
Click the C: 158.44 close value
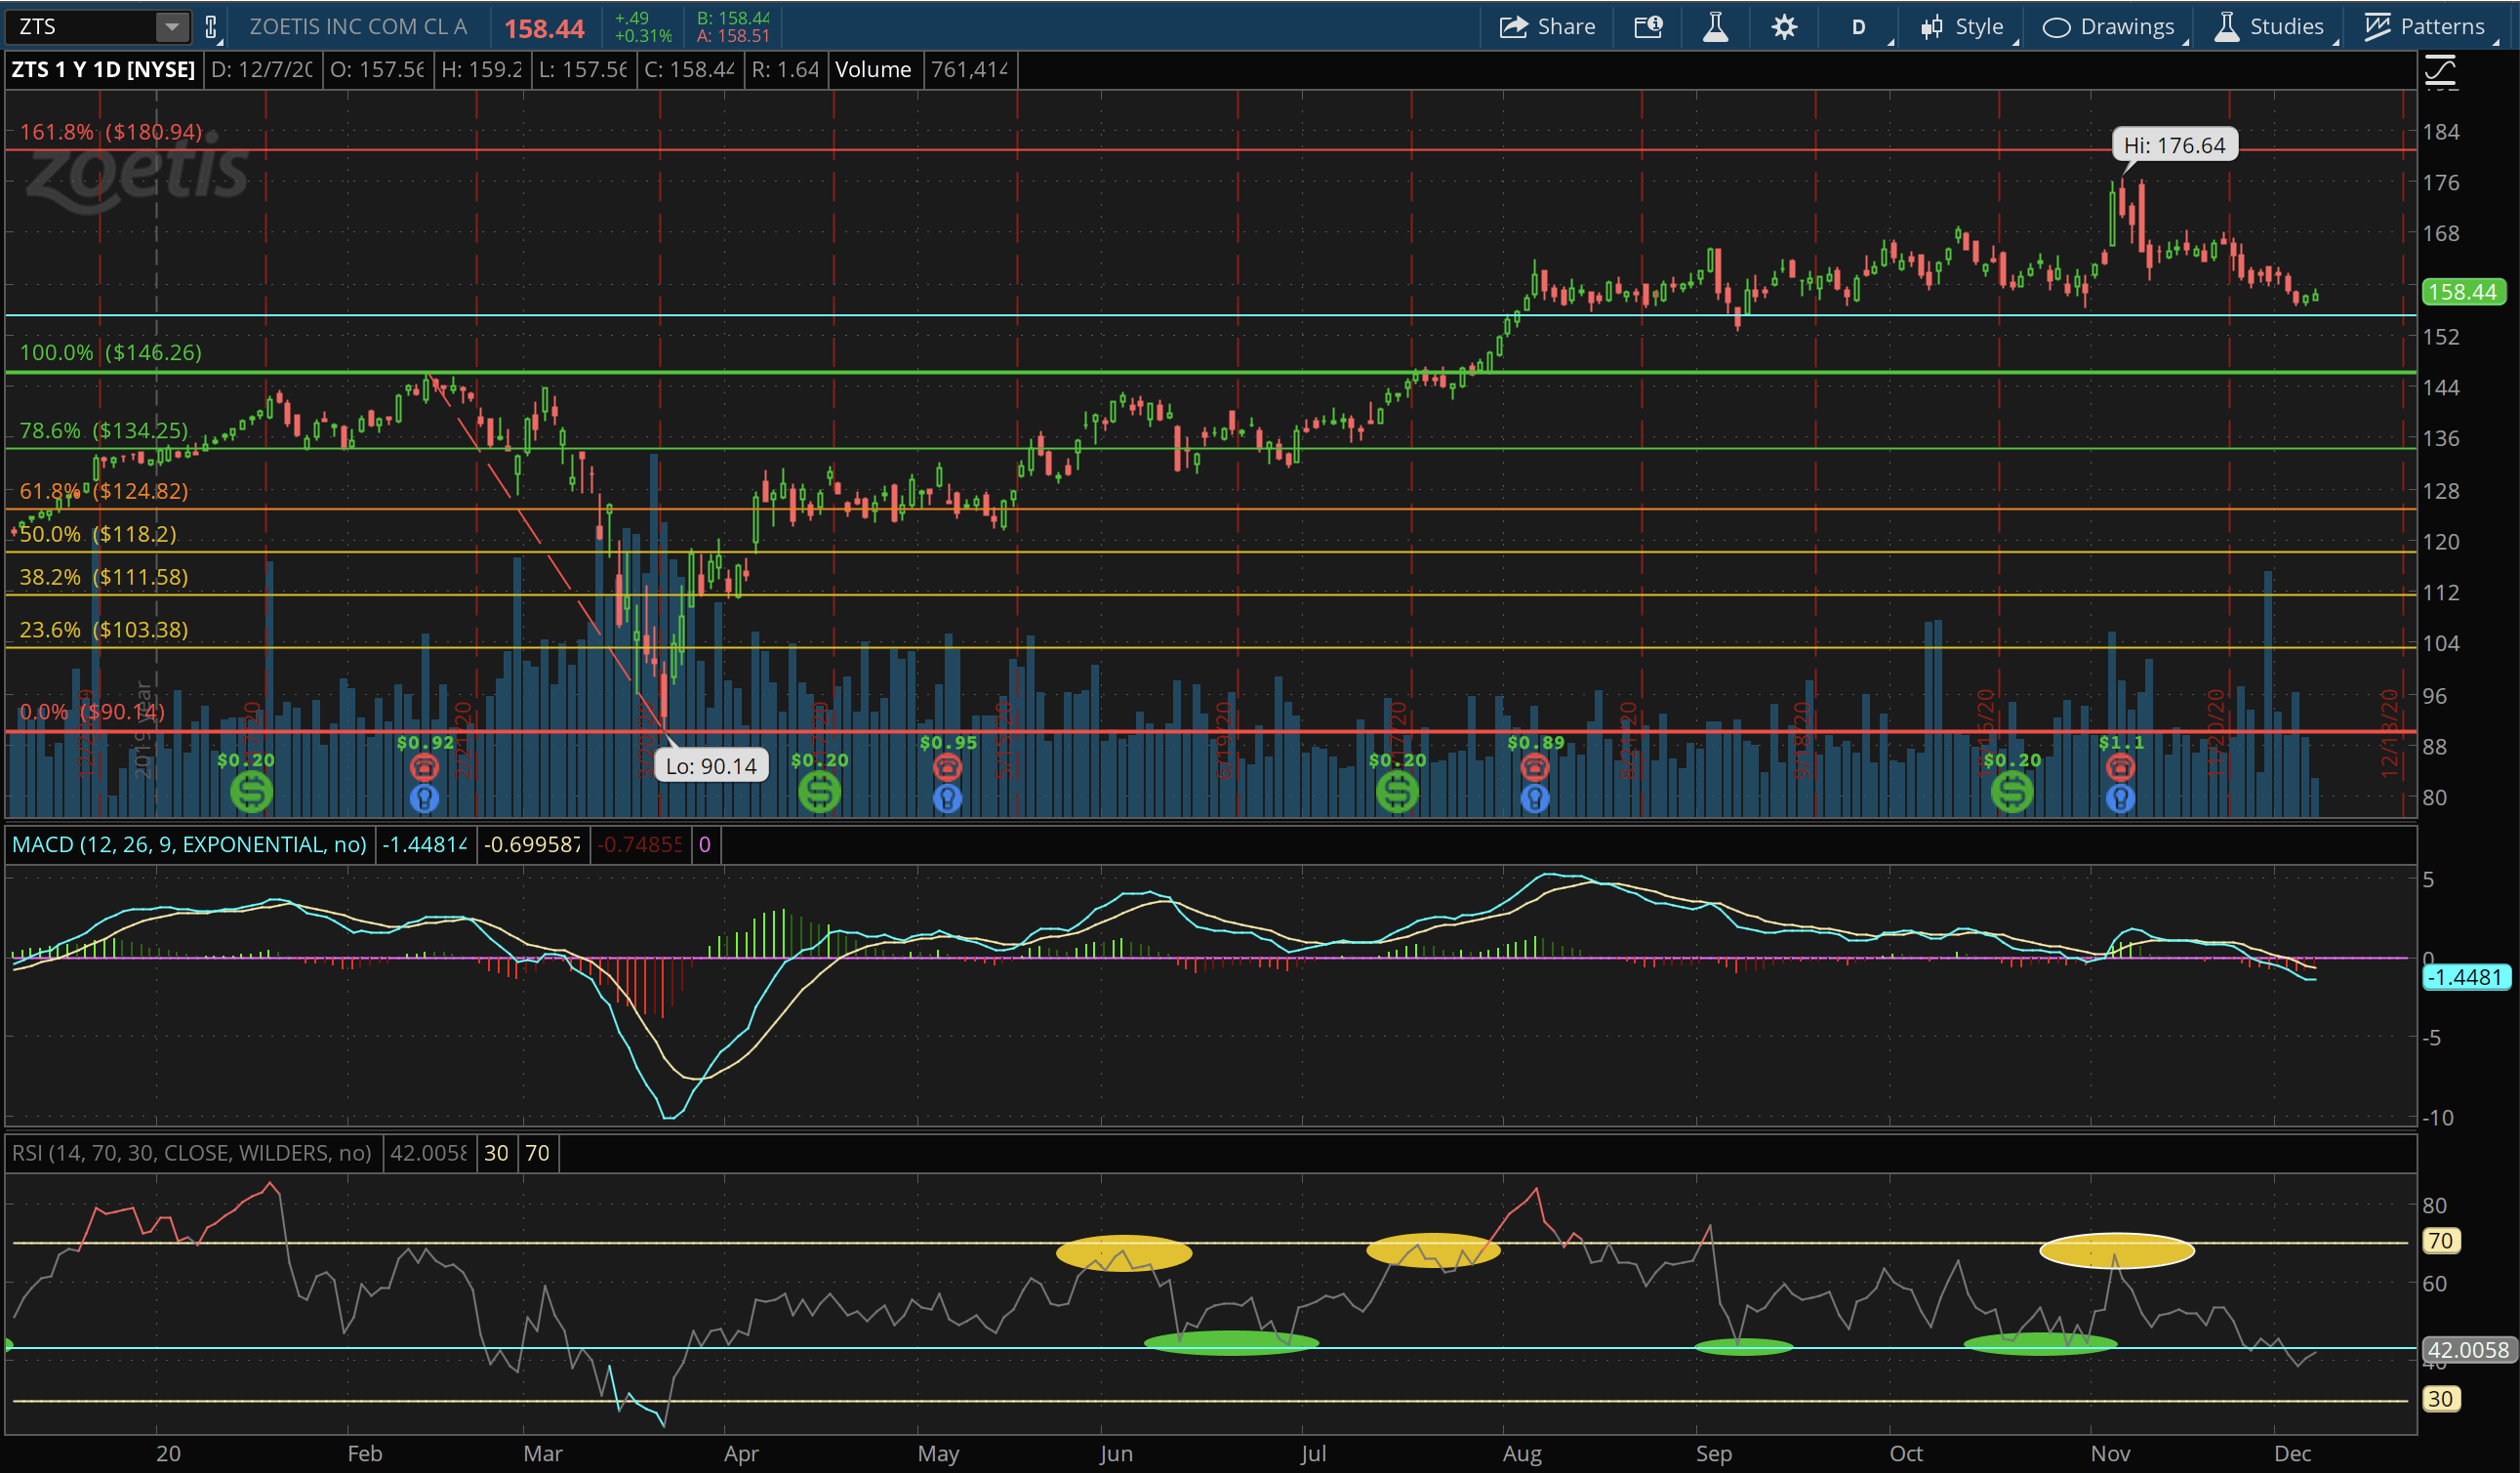point(689,69)
